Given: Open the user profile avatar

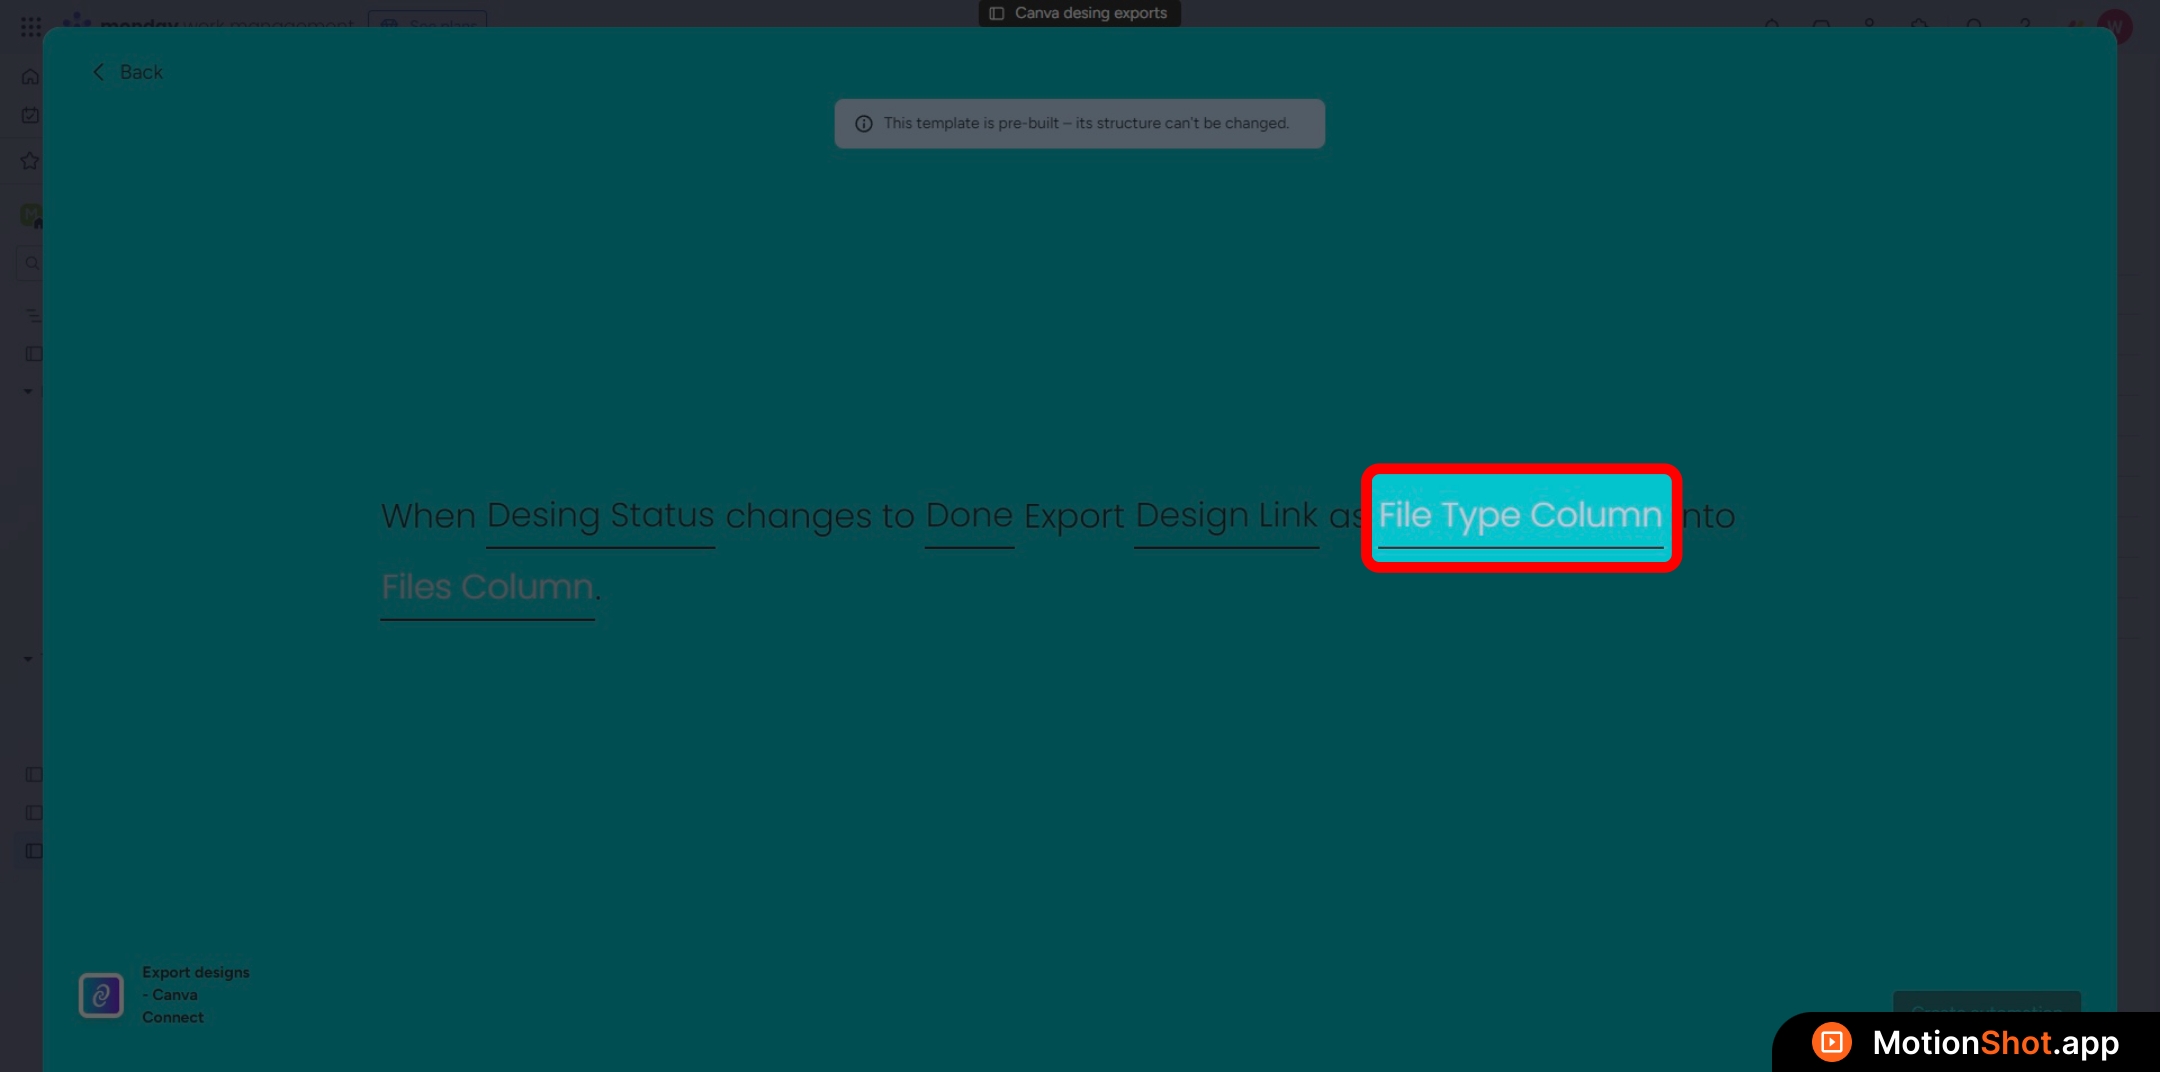Looking at the screenshot, I should (2115, 26).
